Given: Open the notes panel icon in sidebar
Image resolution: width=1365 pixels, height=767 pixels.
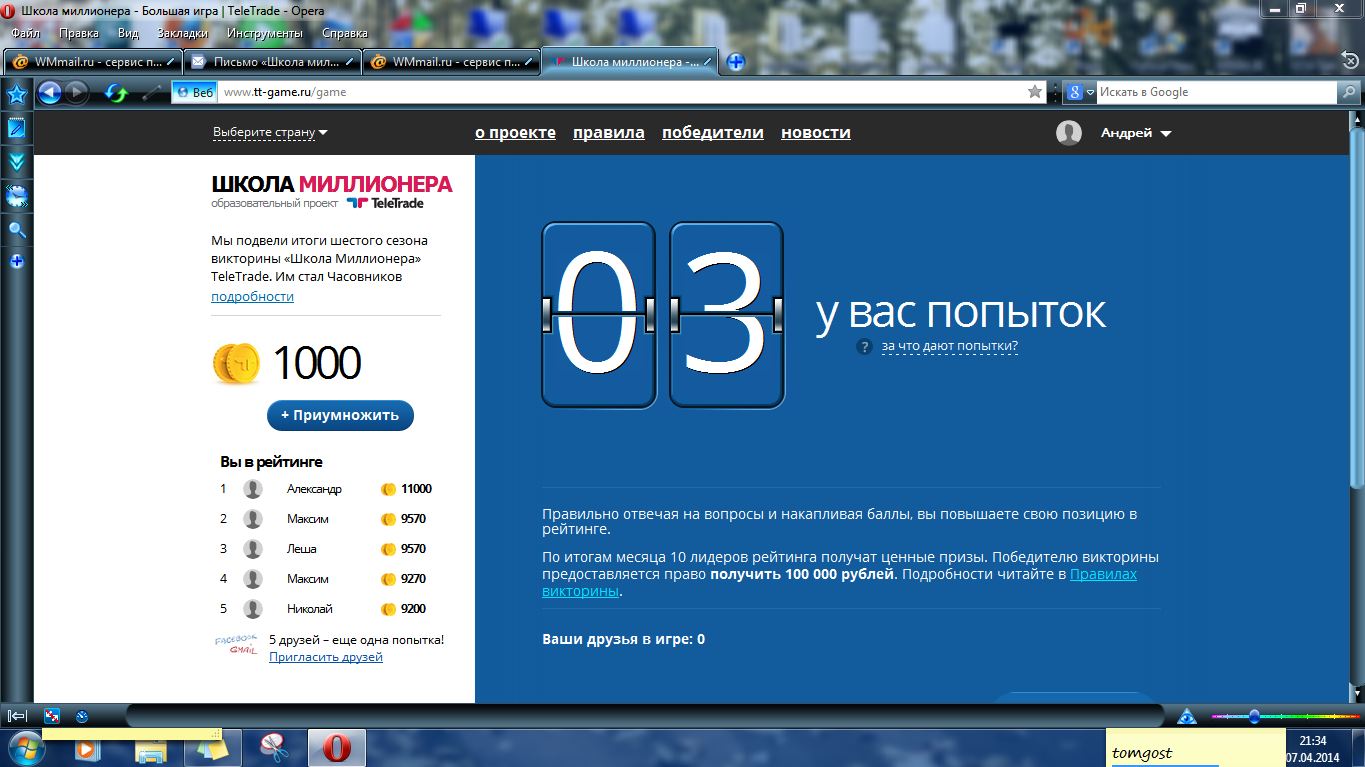Looking at the screenshot, I should tap(16, 128).
